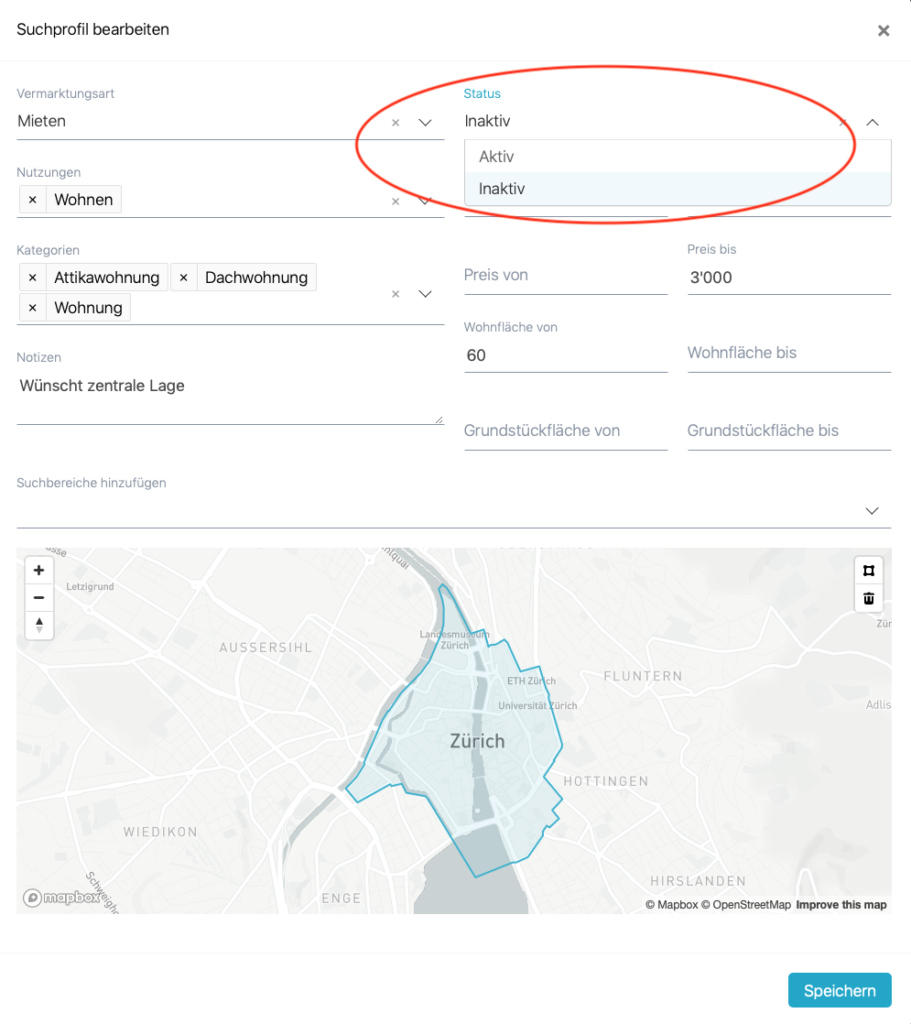Delete drawn area with trash icon
This screenshot has height=1024, width=911.
pyautogui.click(x=868, y=598)
